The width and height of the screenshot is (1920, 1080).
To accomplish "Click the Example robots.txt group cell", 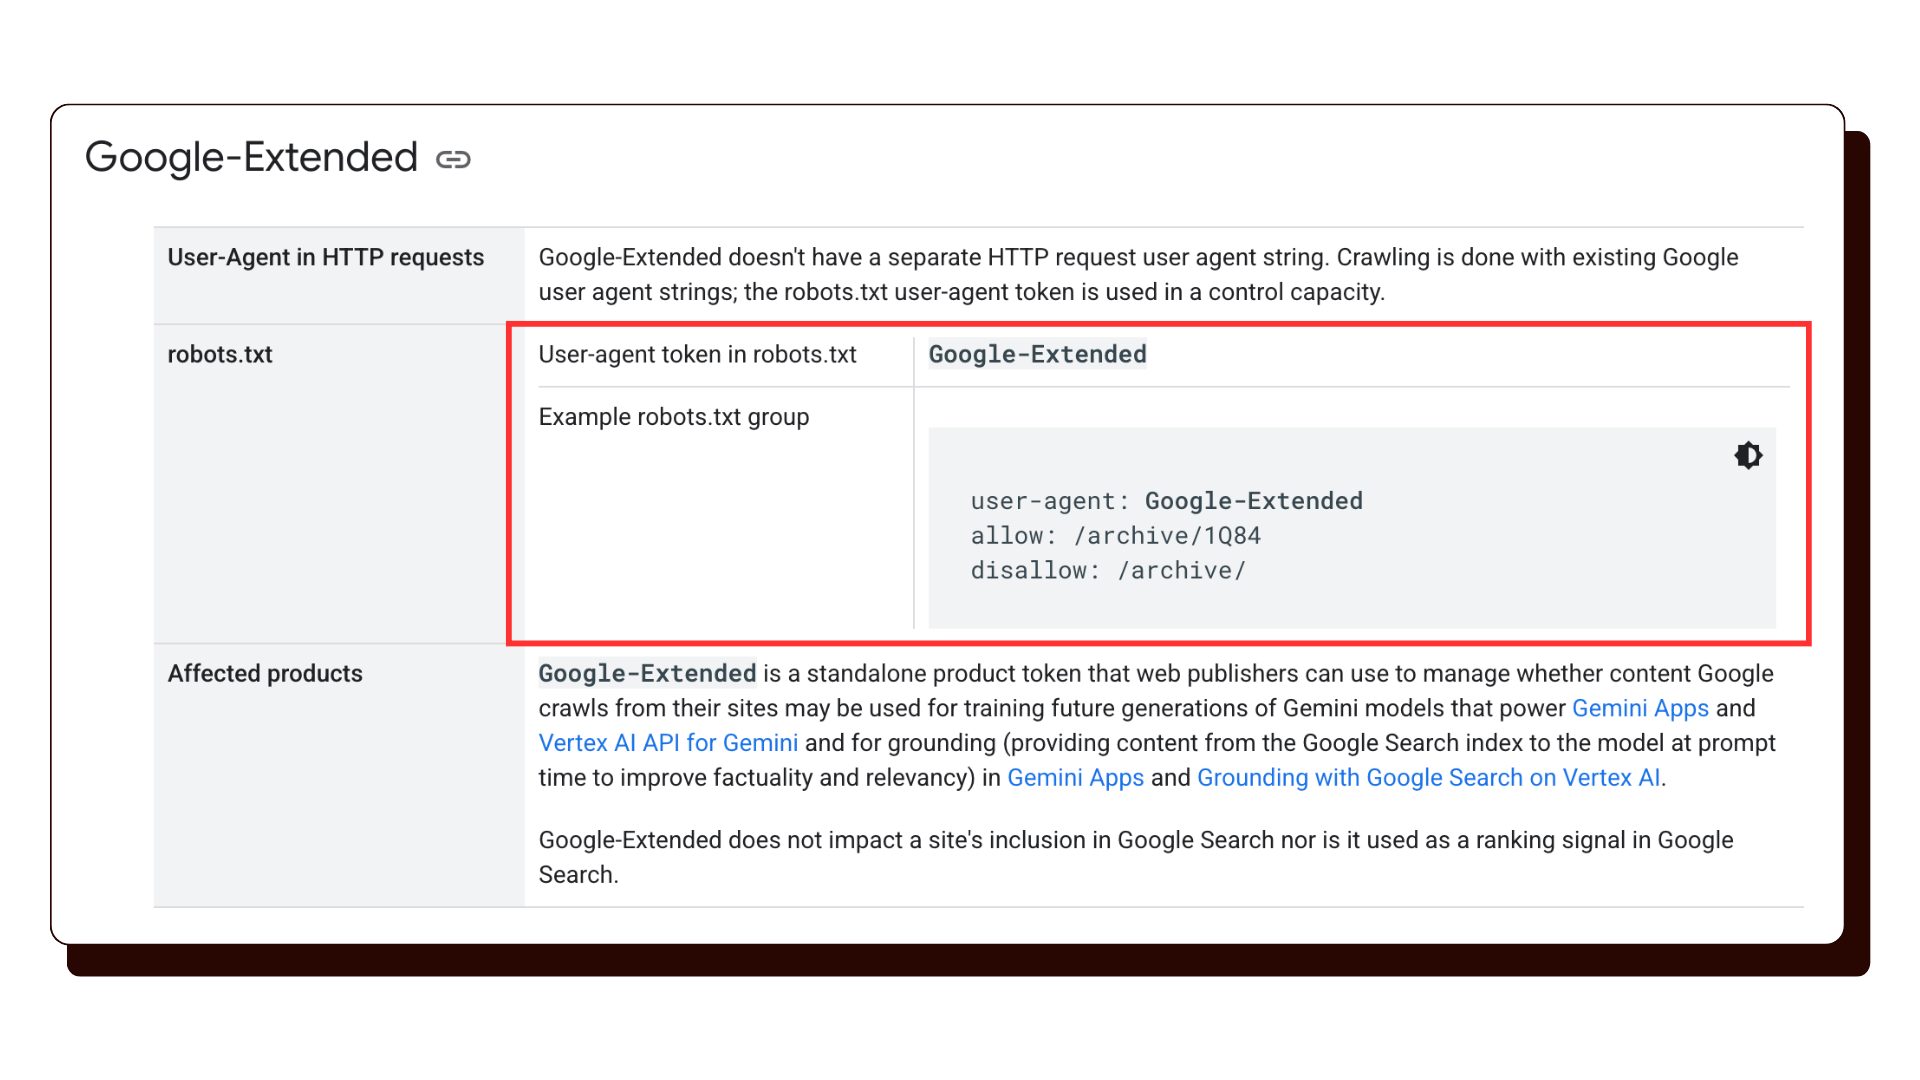I will click(x=674, y=417).
